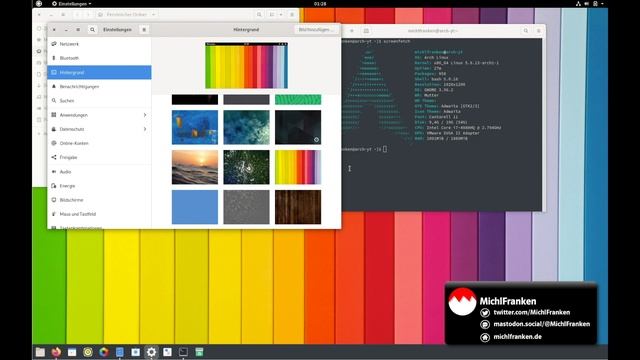Click the search icon in the terminal header
This screenshot has width=640, height=360.
(526, 31)
